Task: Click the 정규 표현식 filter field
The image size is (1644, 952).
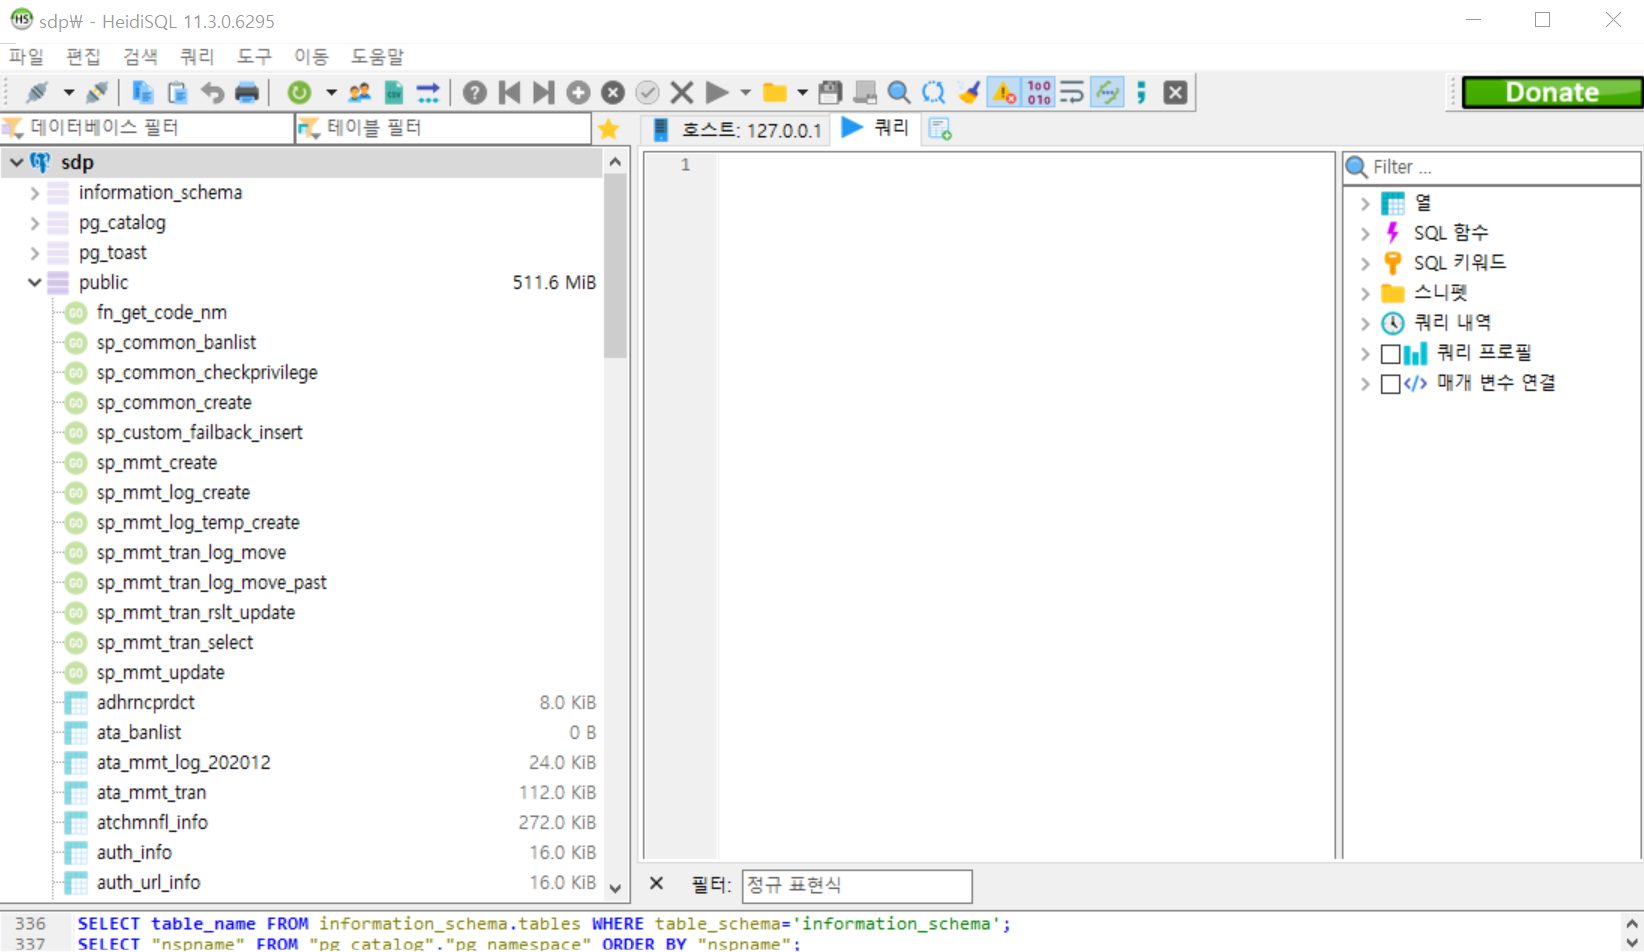Action: tap(857, 886)
